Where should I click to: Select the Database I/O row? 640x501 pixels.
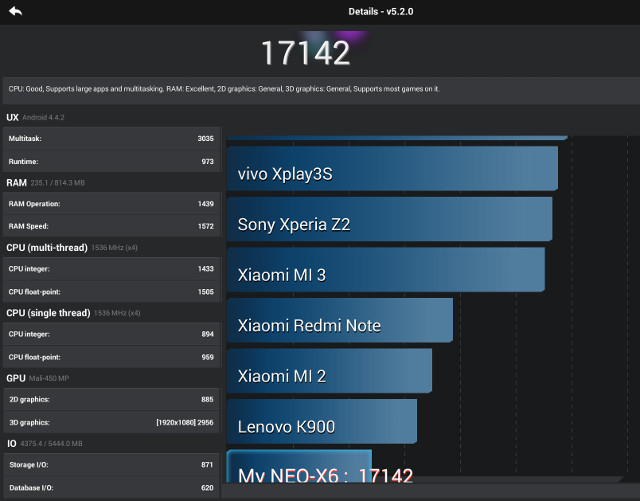pyautogui.click(x=111, y=488)
